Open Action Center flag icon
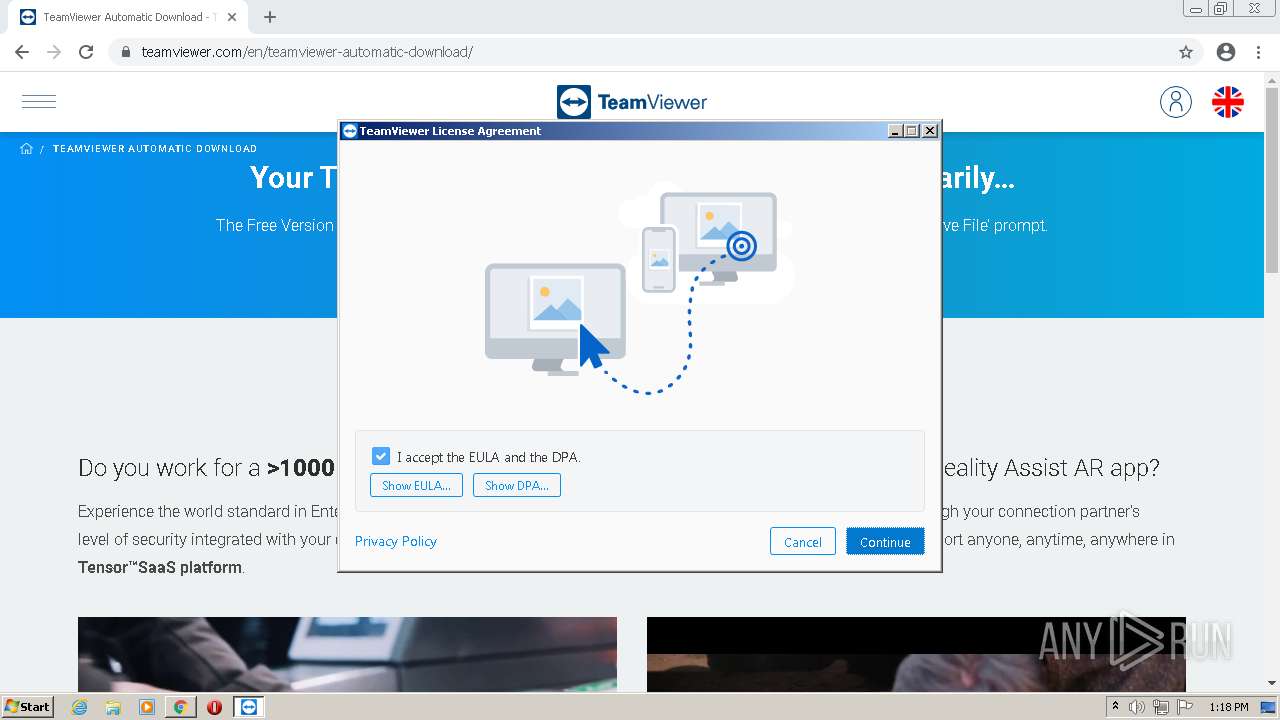 tap(1185, 707)
